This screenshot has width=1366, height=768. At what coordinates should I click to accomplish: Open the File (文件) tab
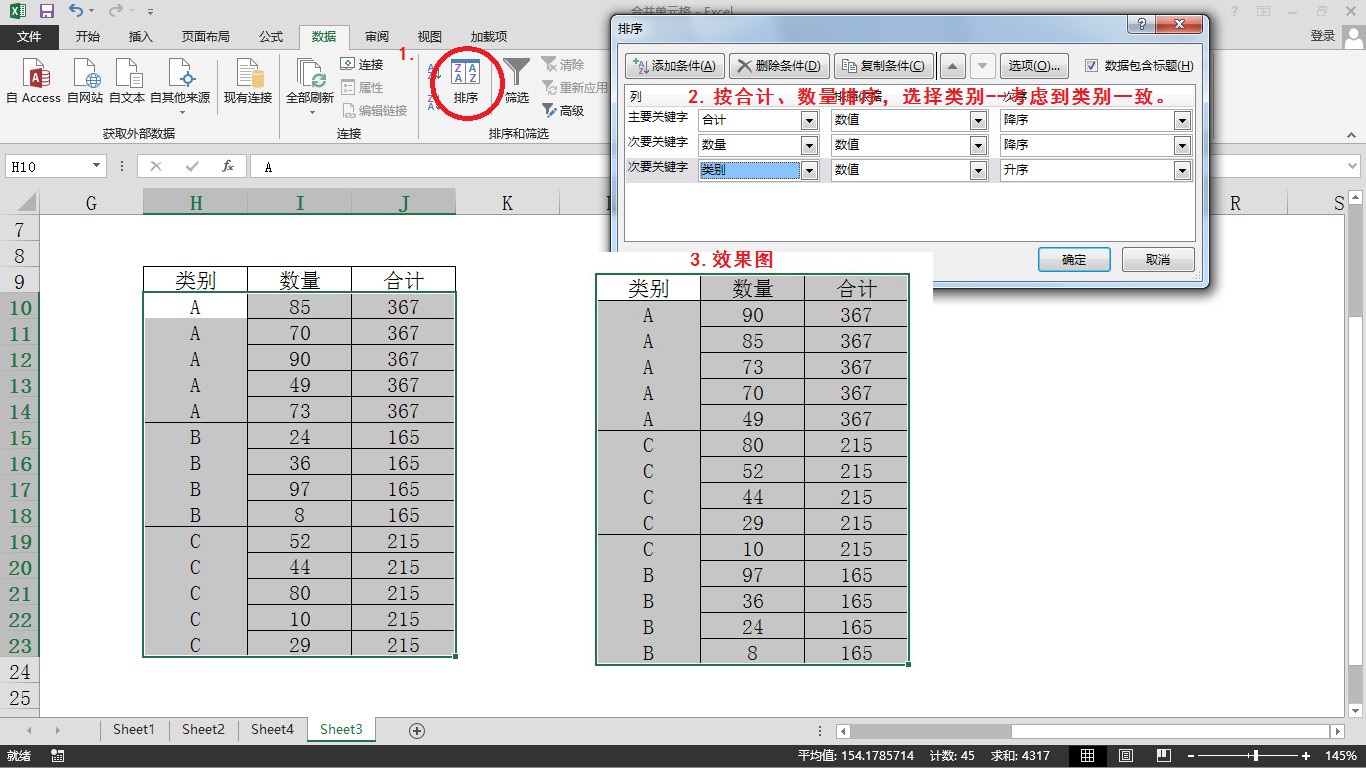pyautogui.click(x=30, y=37)
